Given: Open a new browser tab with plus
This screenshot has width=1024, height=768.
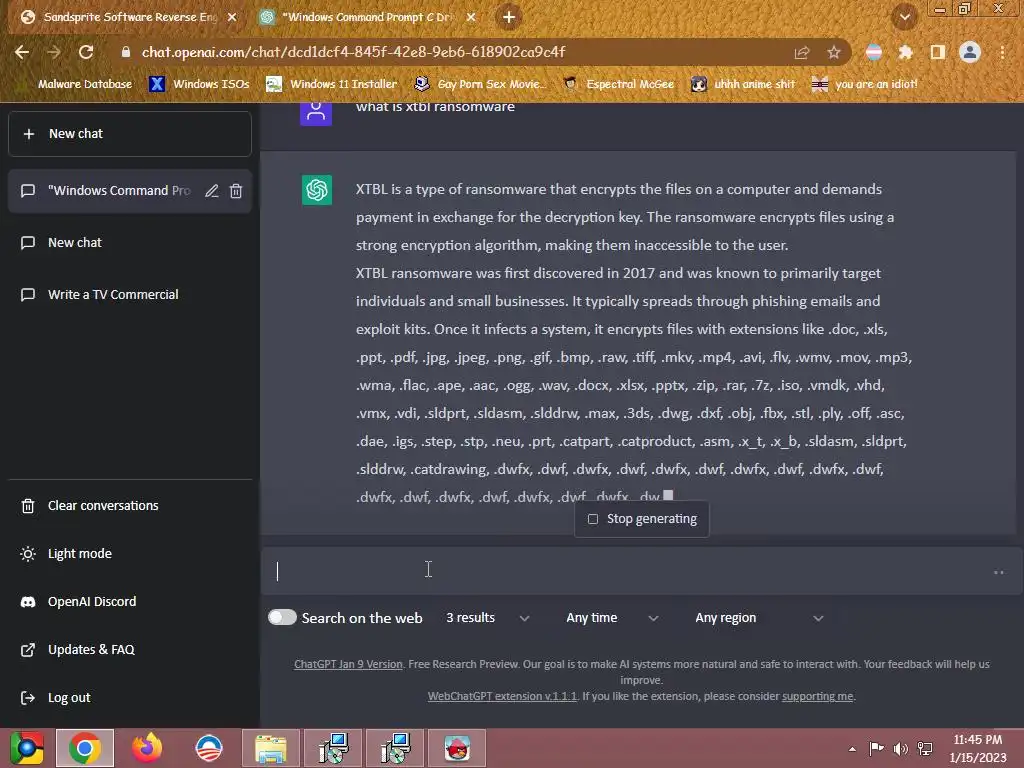Looking at the screenshot, I should tap(509, 17).
